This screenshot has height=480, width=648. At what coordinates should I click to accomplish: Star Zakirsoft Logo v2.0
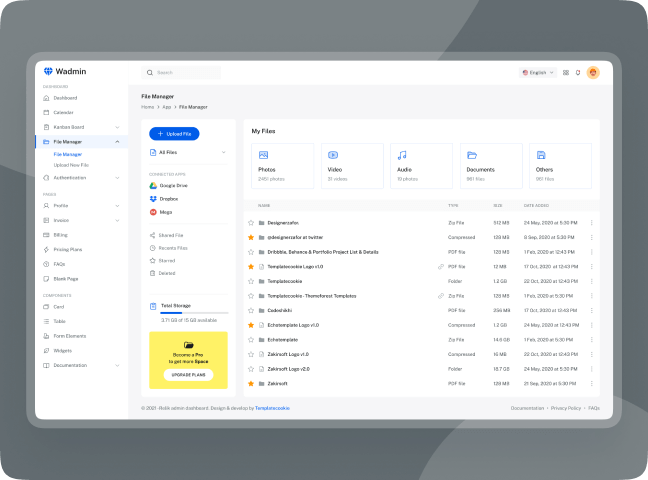pyautogui.click(x=251, y=369)
